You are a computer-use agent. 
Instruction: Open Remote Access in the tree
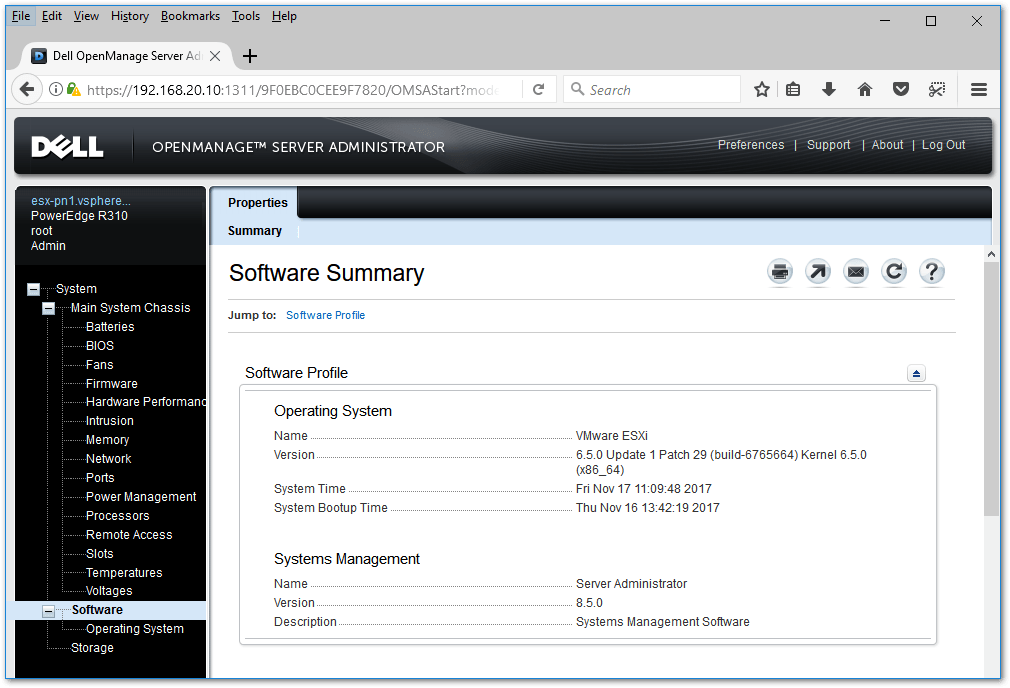(129, 535)
